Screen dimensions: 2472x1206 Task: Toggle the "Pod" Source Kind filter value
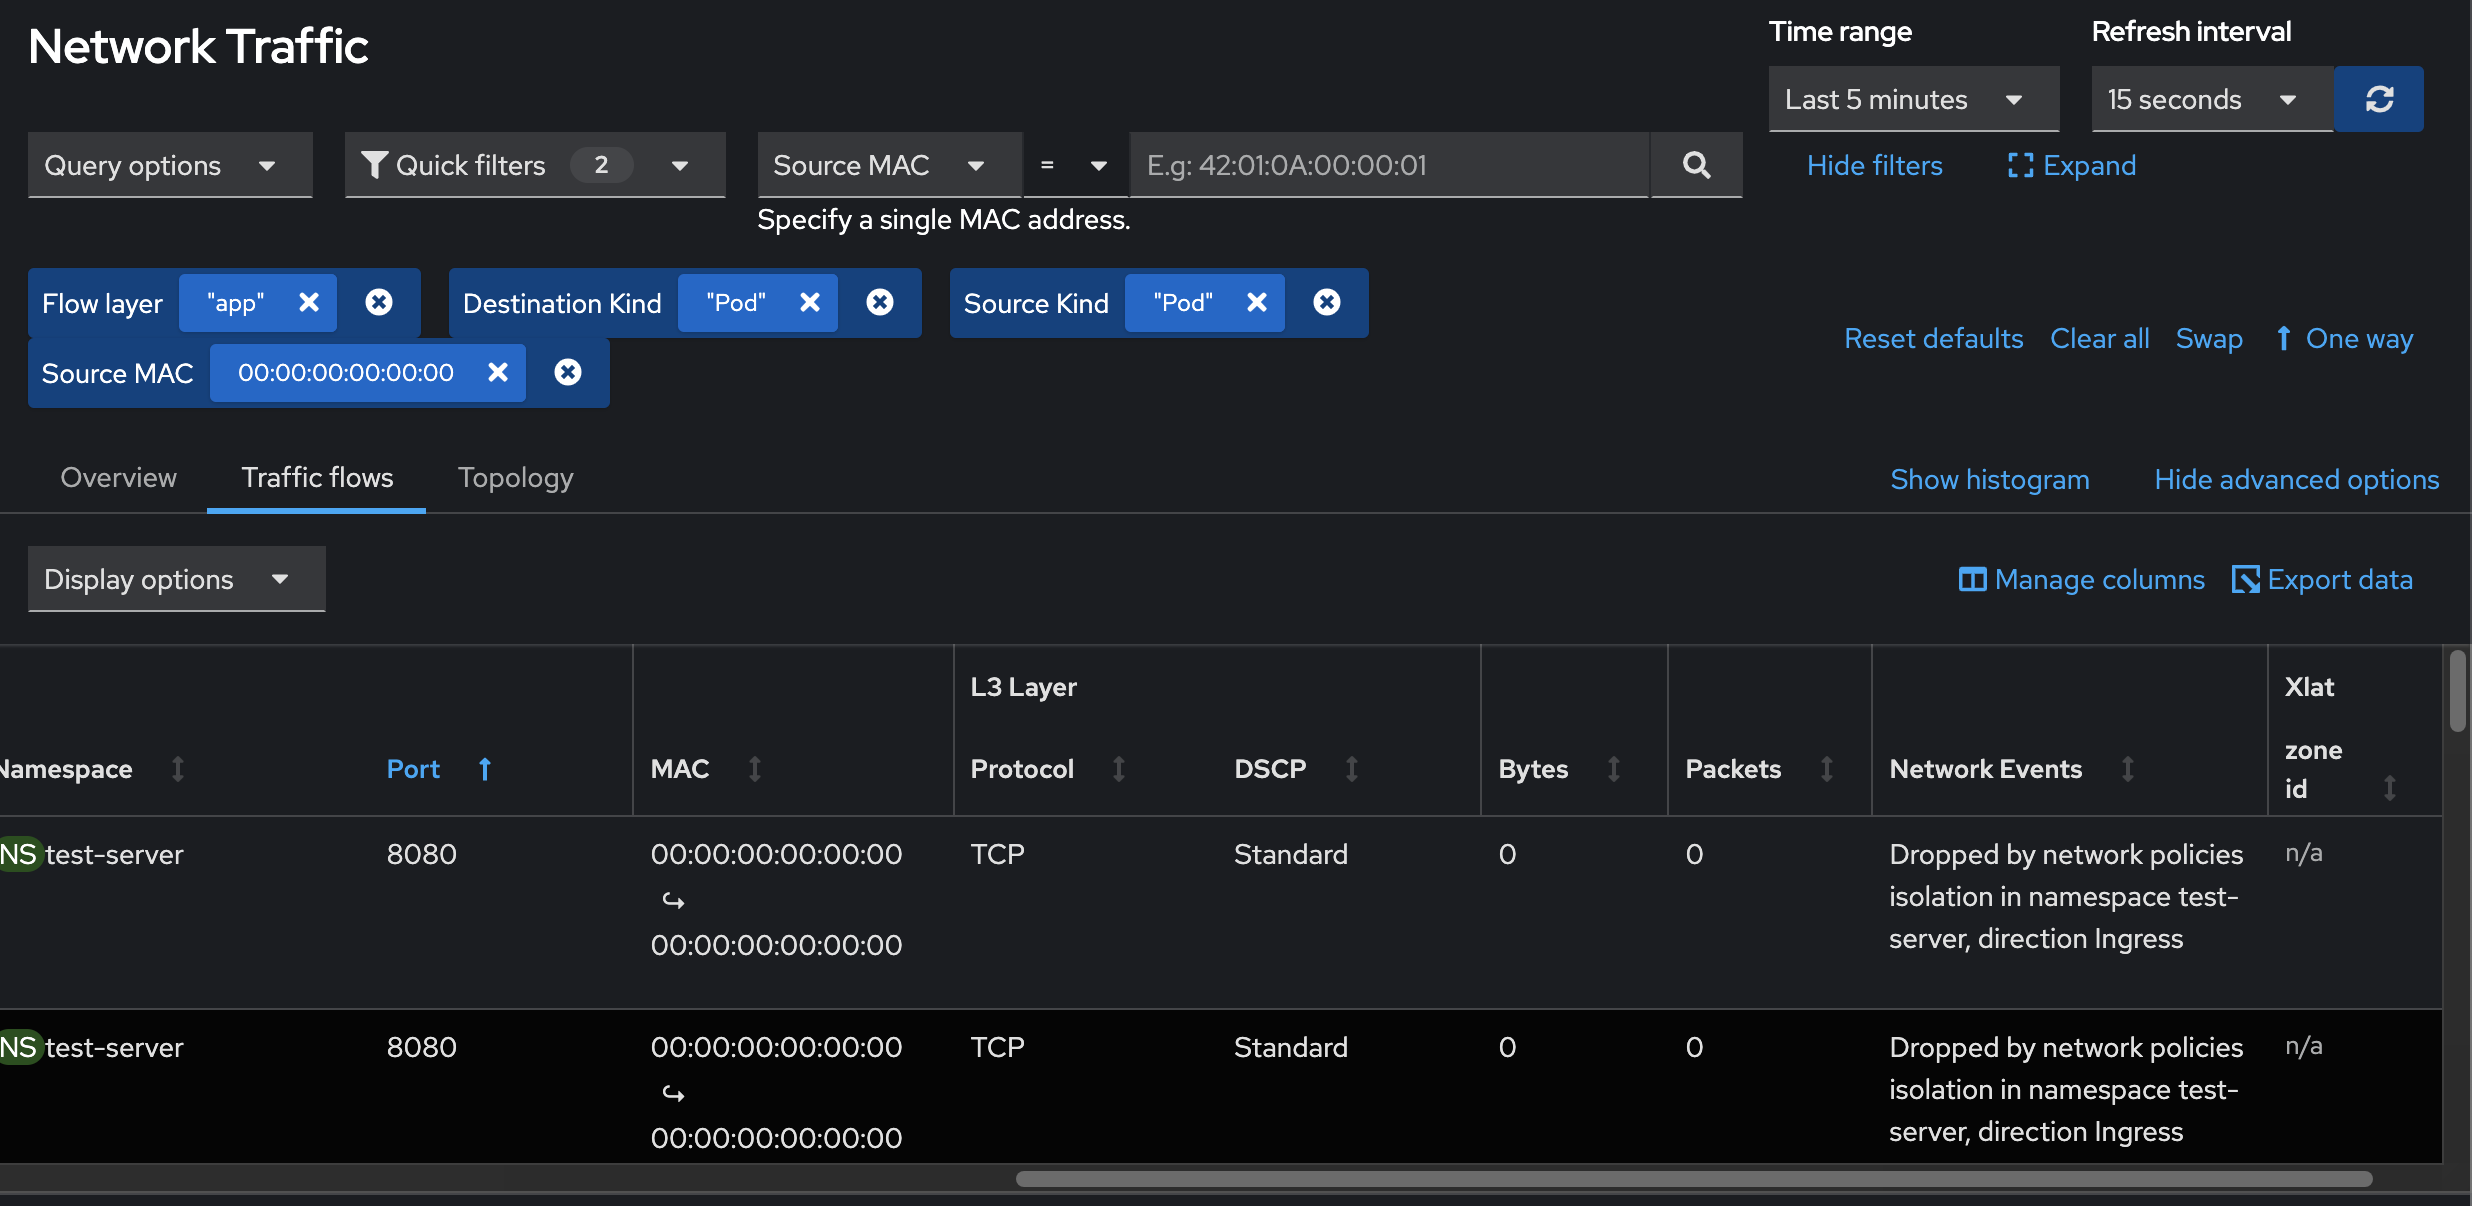pyautogui.click(x=1183, y=302)
